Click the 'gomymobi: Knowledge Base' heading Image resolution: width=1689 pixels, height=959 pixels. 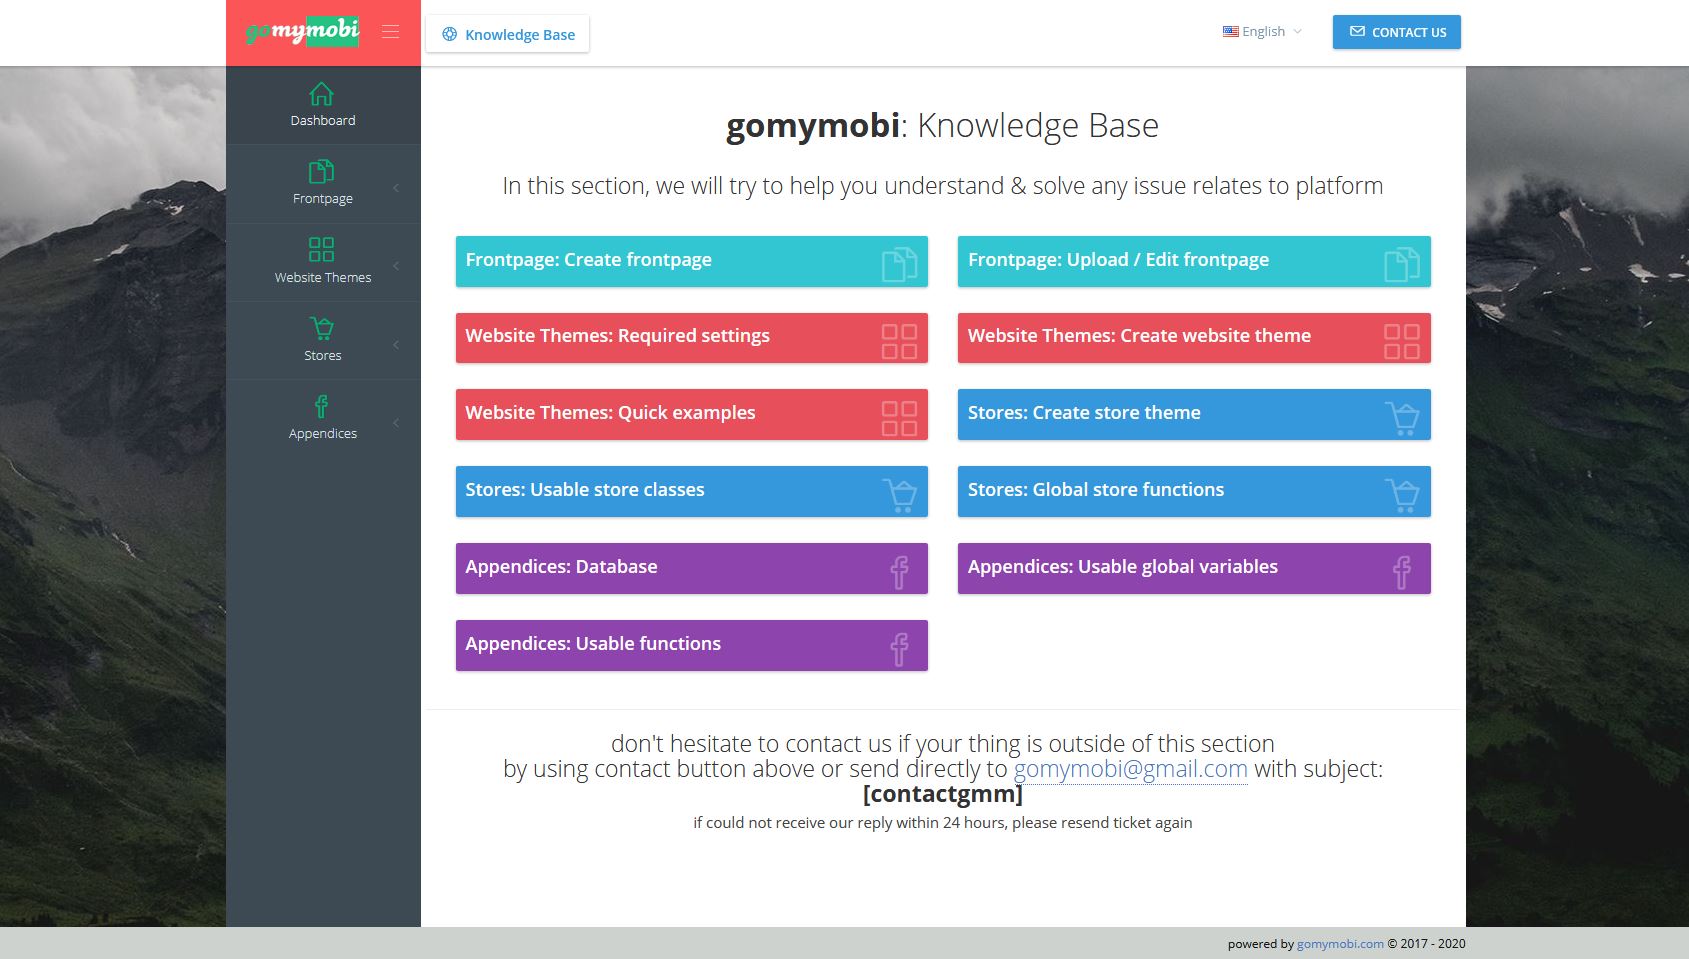942,126
